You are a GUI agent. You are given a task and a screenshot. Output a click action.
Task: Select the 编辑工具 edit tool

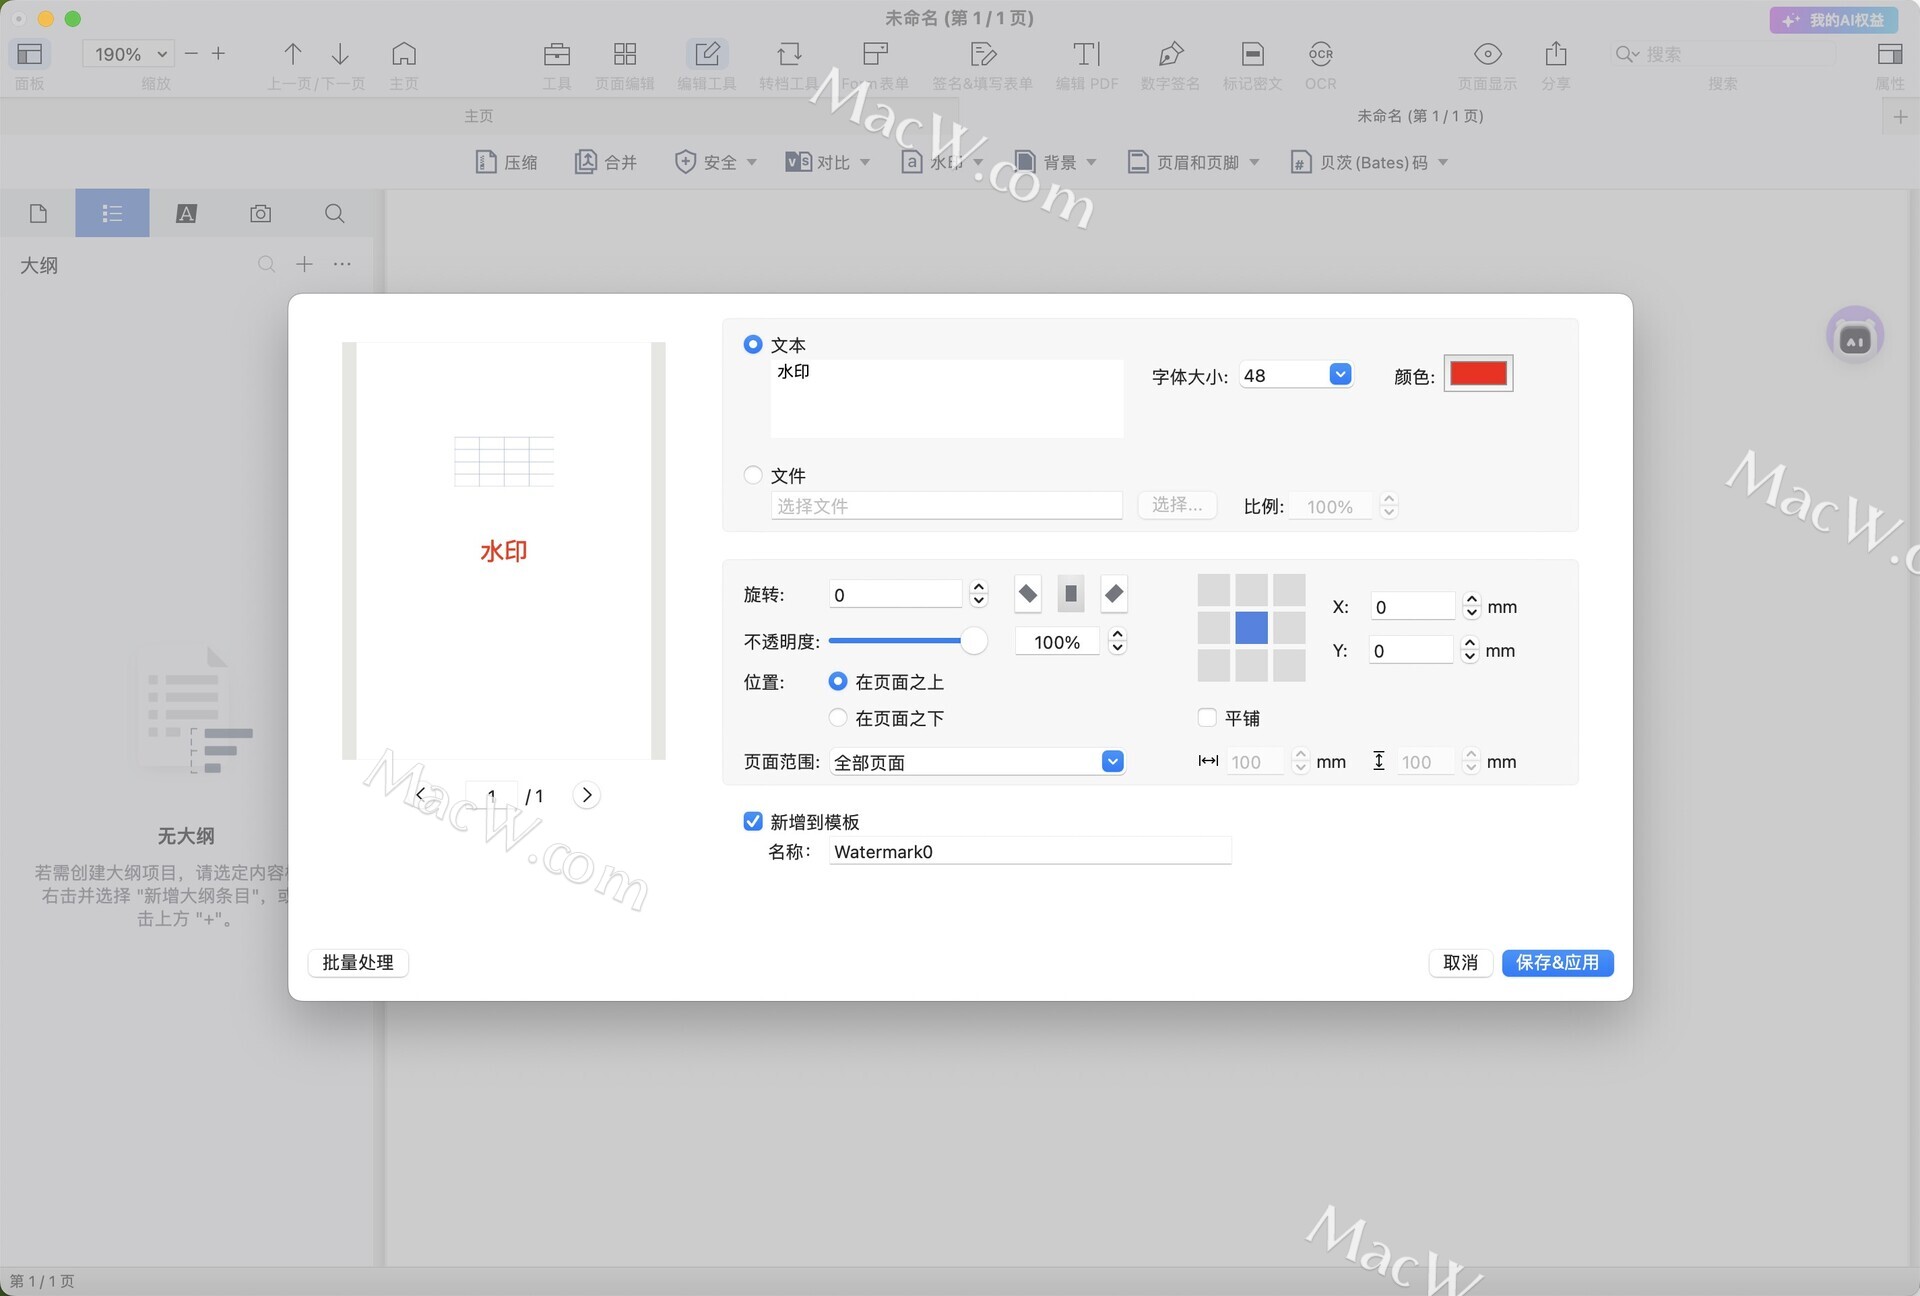pyautogui.click(x=707, y=54)
